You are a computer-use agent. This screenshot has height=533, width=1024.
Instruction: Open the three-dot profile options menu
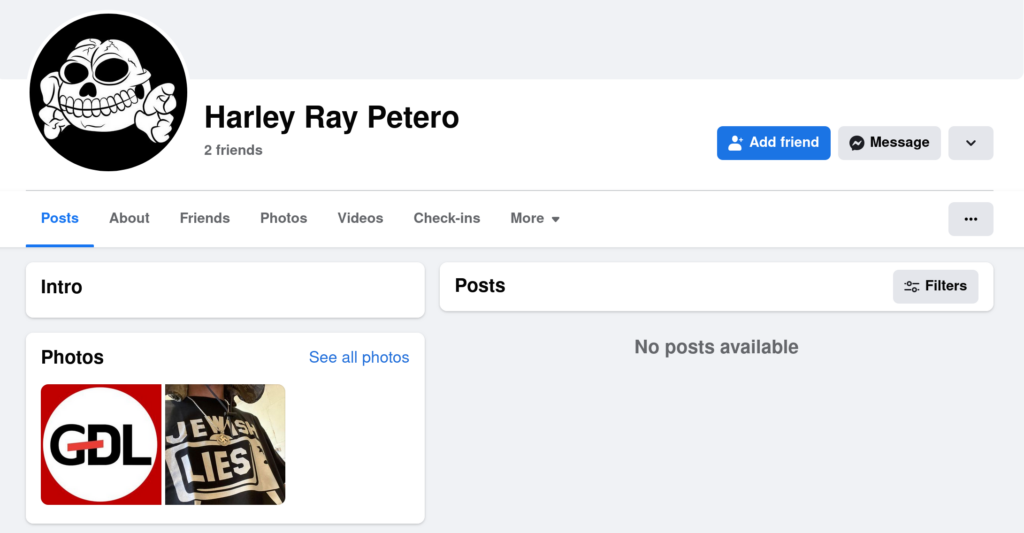click(970, 219)
